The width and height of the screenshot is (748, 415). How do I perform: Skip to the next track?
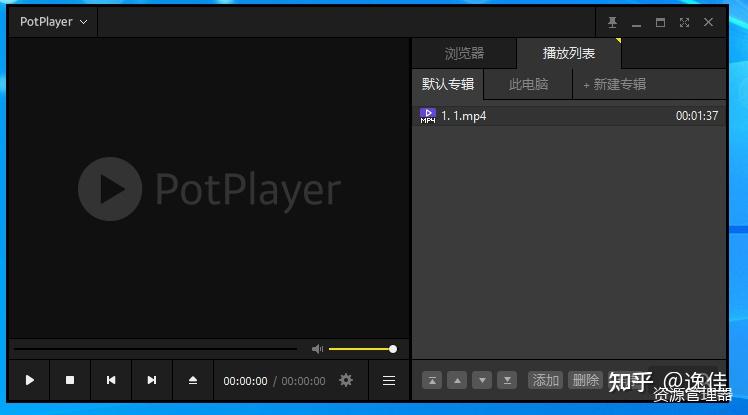152,380
